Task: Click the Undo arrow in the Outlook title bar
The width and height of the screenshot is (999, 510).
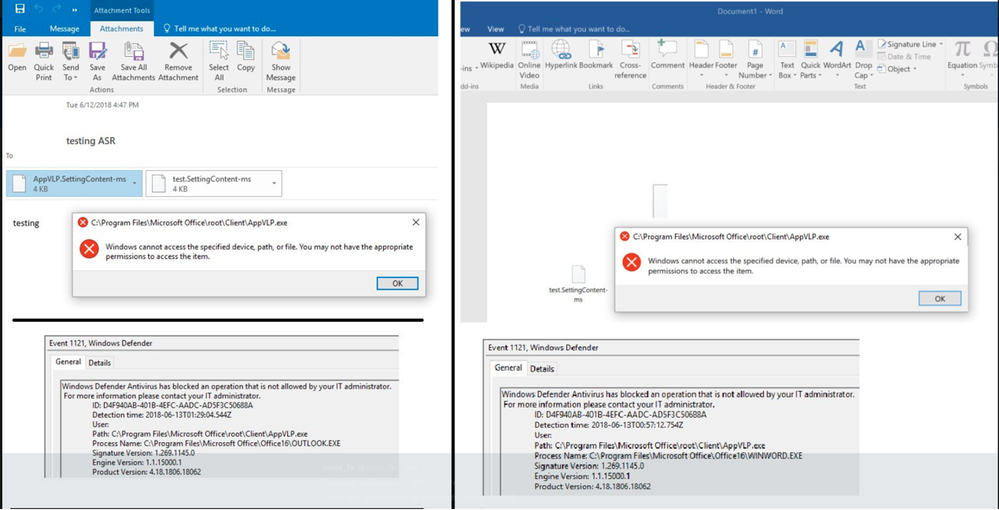Action: [40, 10]
